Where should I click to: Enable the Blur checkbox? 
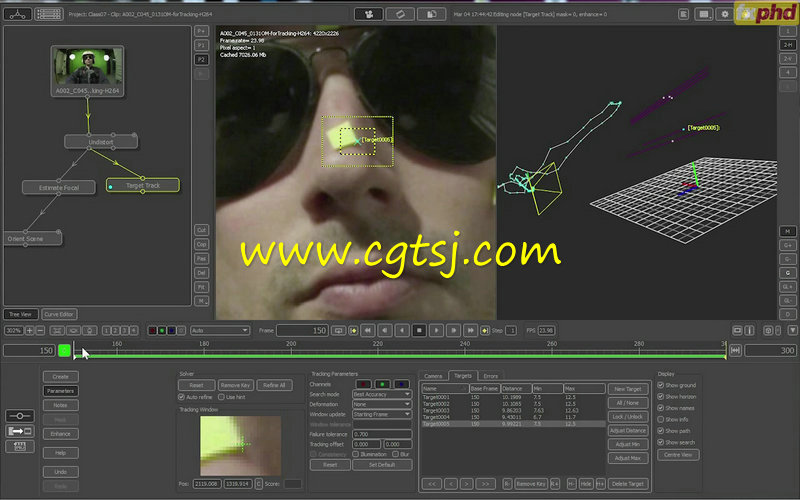pos(395,454)
